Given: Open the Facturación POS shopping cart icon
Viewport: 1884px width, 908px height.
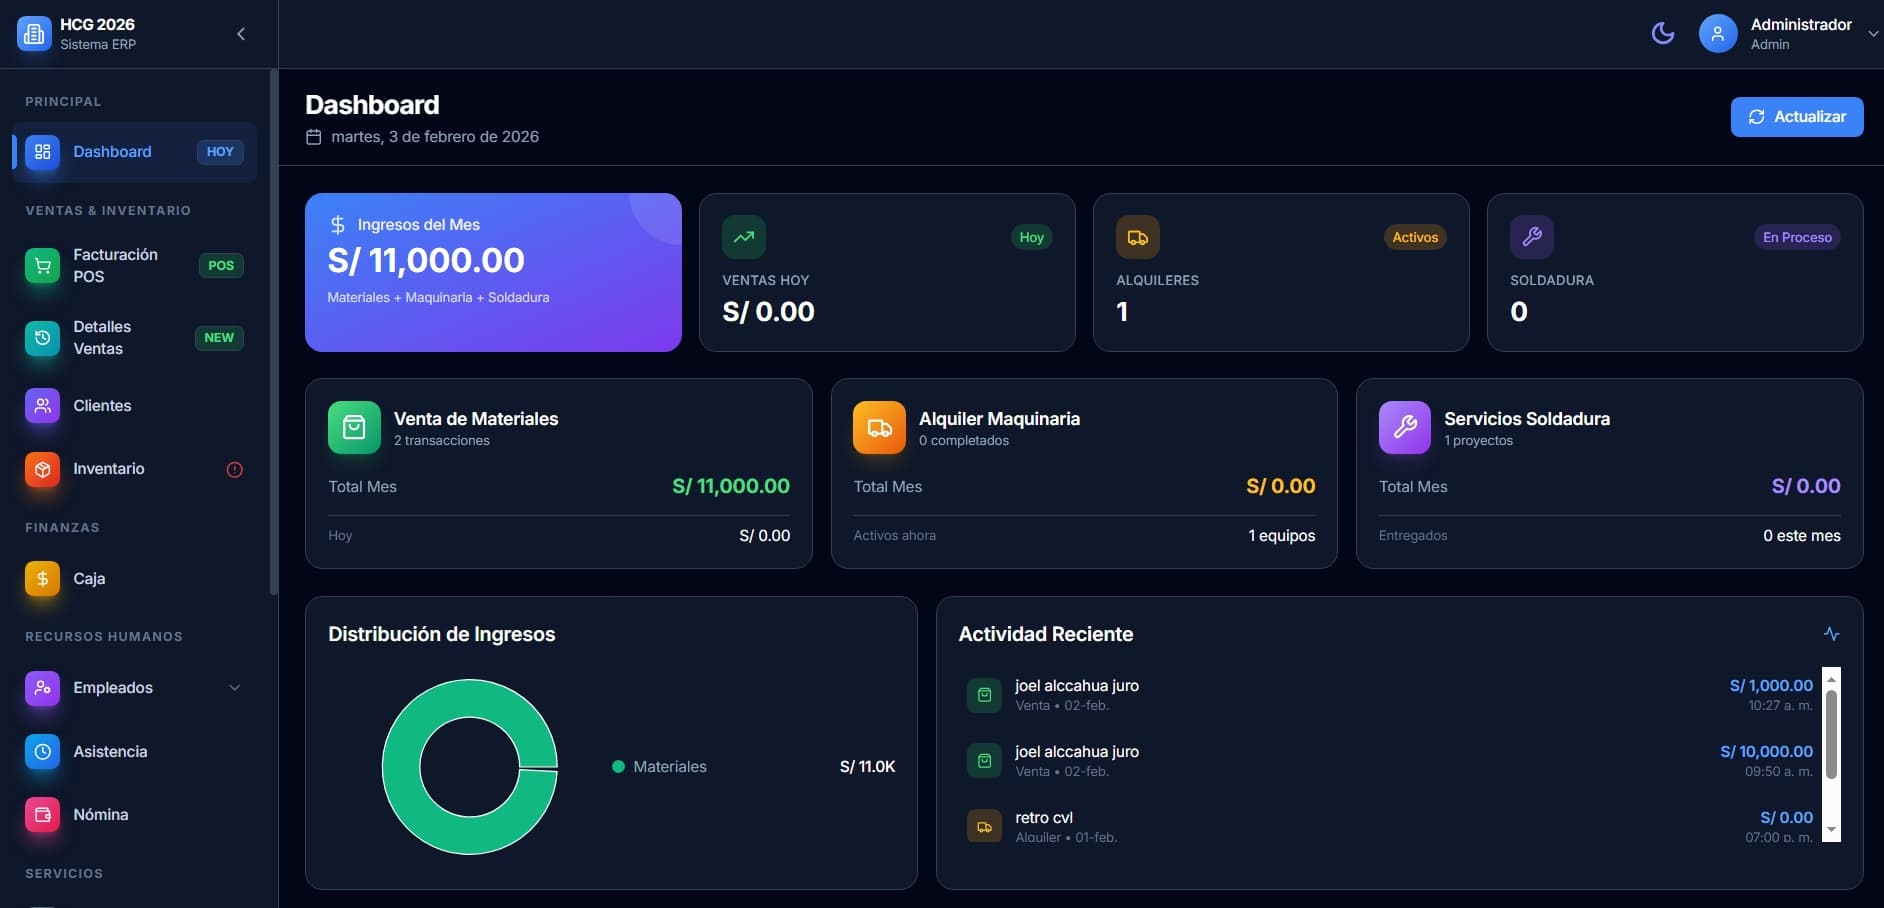Looking at the screenshot, I should pyautogui.click(x=42, y=266).
